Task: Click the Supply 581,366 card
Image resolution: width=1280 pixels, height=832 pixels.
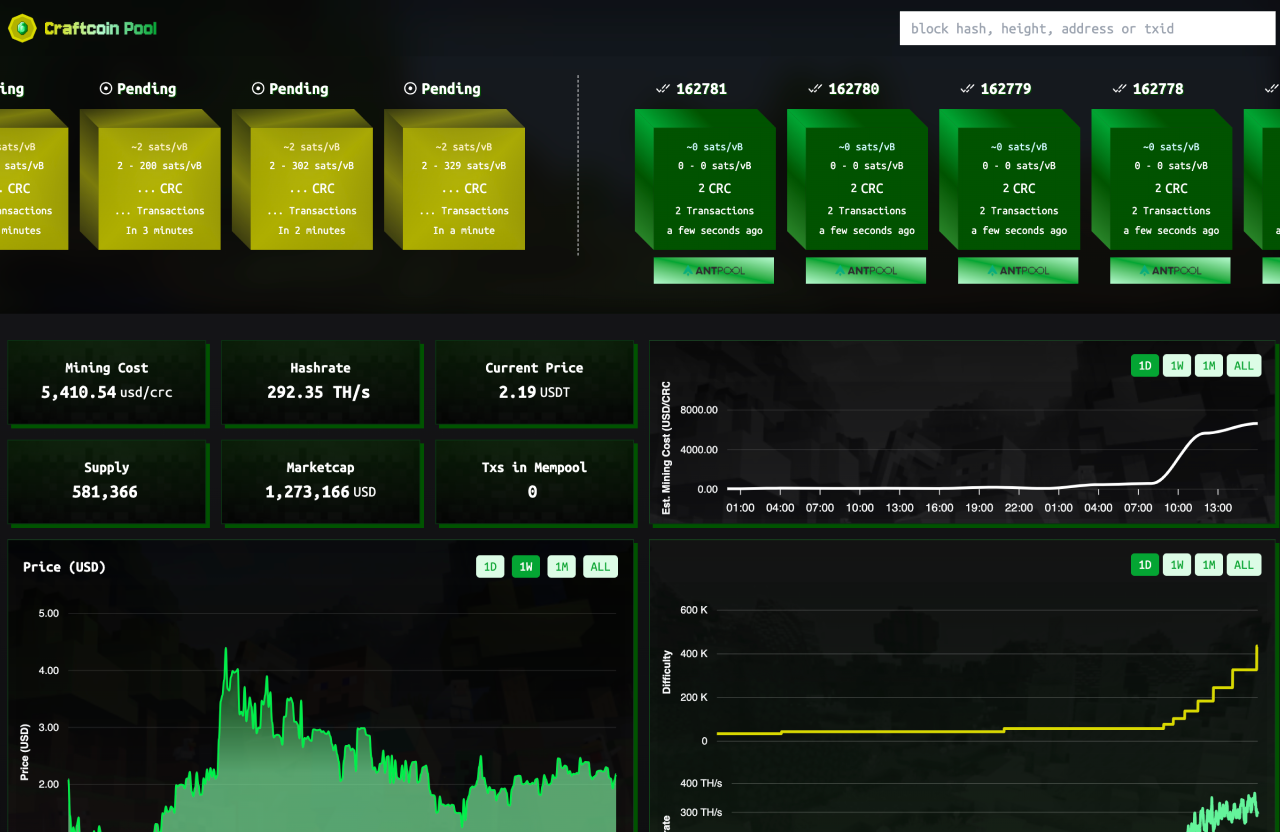Action: [x=108, y=483]
